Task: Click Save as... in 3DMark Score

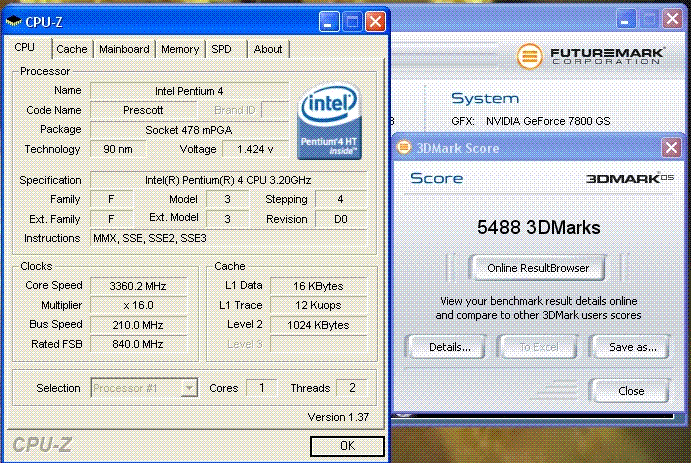Action: (x=631, y=347)
